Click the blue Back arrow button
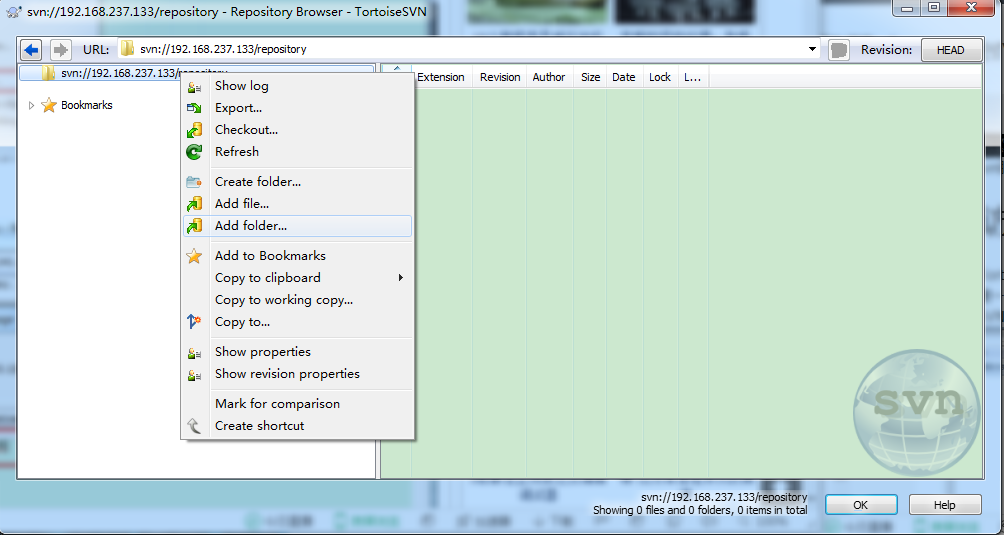The width and height of the screenshot is (1004, 535). point(31,49)
